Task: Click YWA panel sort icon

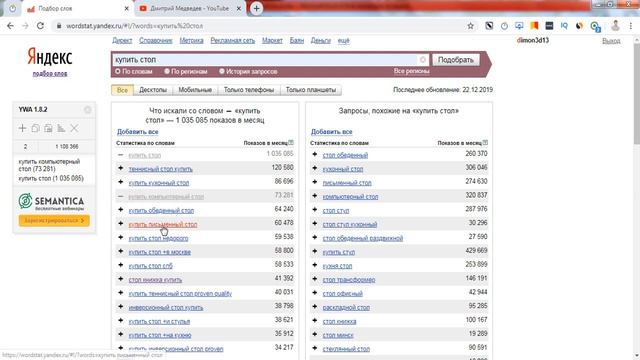Action: coord(61,128)
